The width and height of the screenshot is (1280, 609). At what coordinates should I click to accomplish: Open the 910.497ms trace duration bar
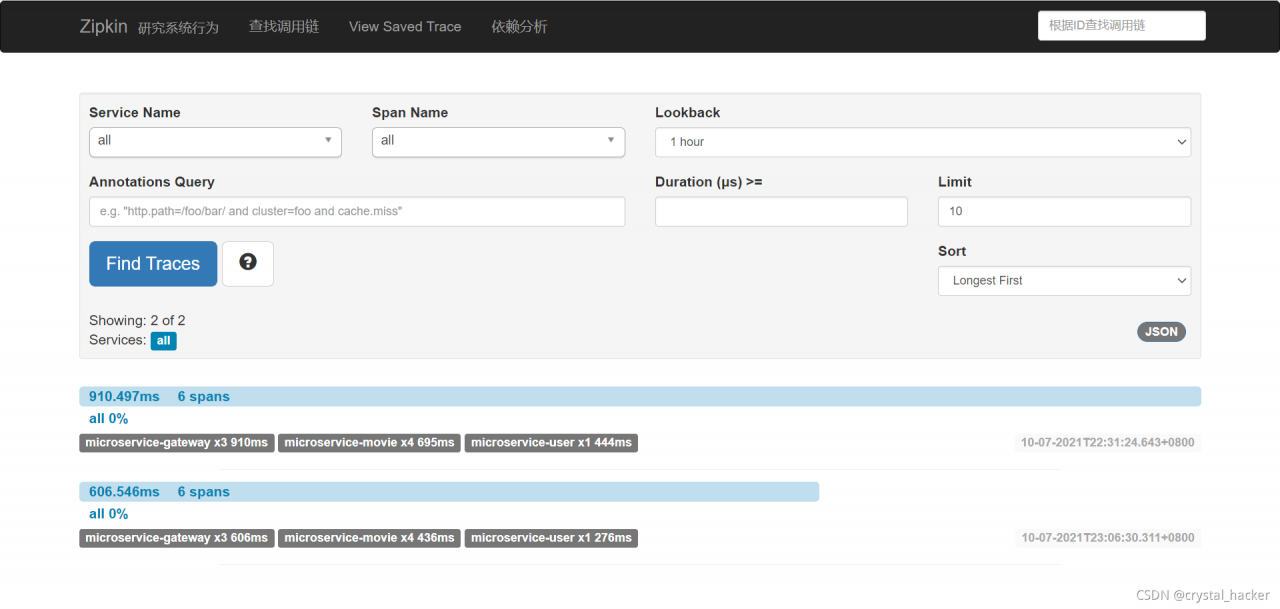[640, 397]
